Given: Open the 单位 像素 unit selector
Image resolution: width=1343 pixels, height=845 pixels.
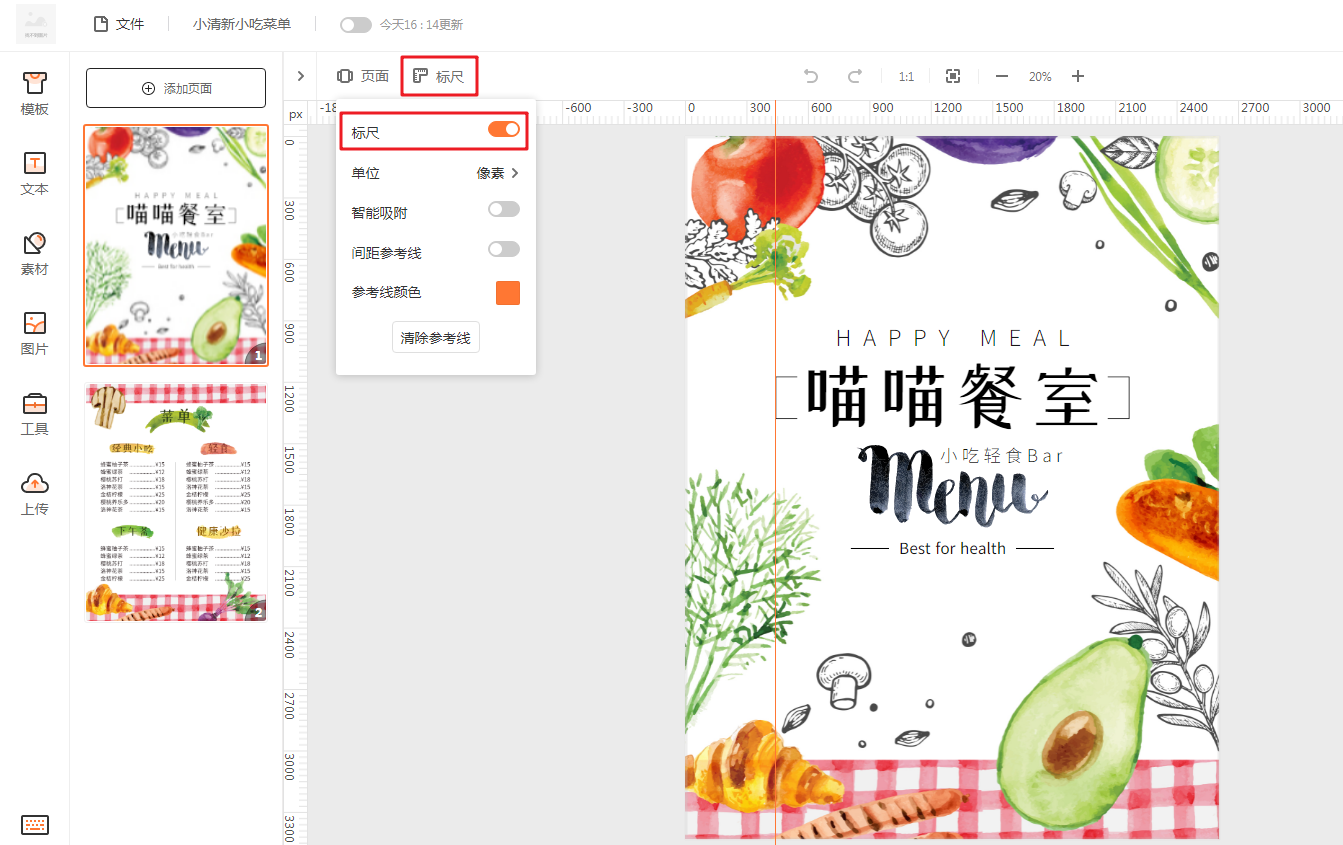Looking at the screenshot, I should pyautogui.click(x=436, y=173).
